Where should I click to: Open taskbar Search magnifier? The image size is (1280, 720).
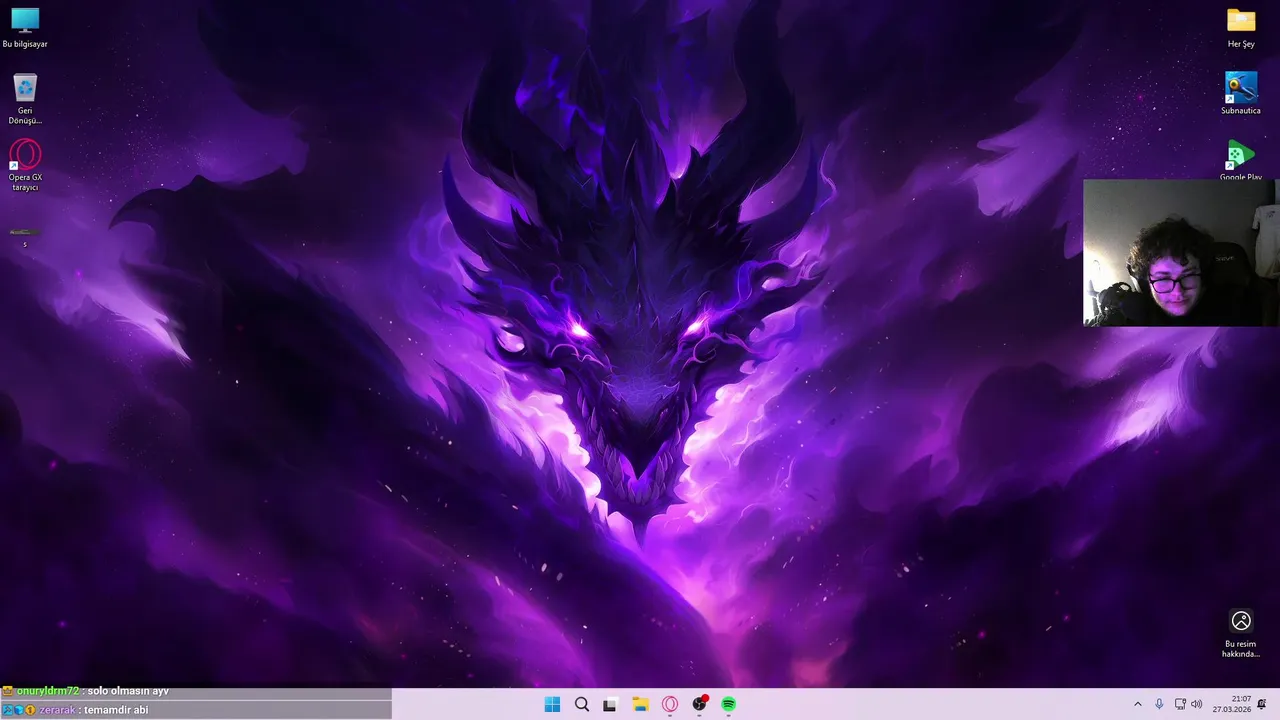tap(581, 704)
